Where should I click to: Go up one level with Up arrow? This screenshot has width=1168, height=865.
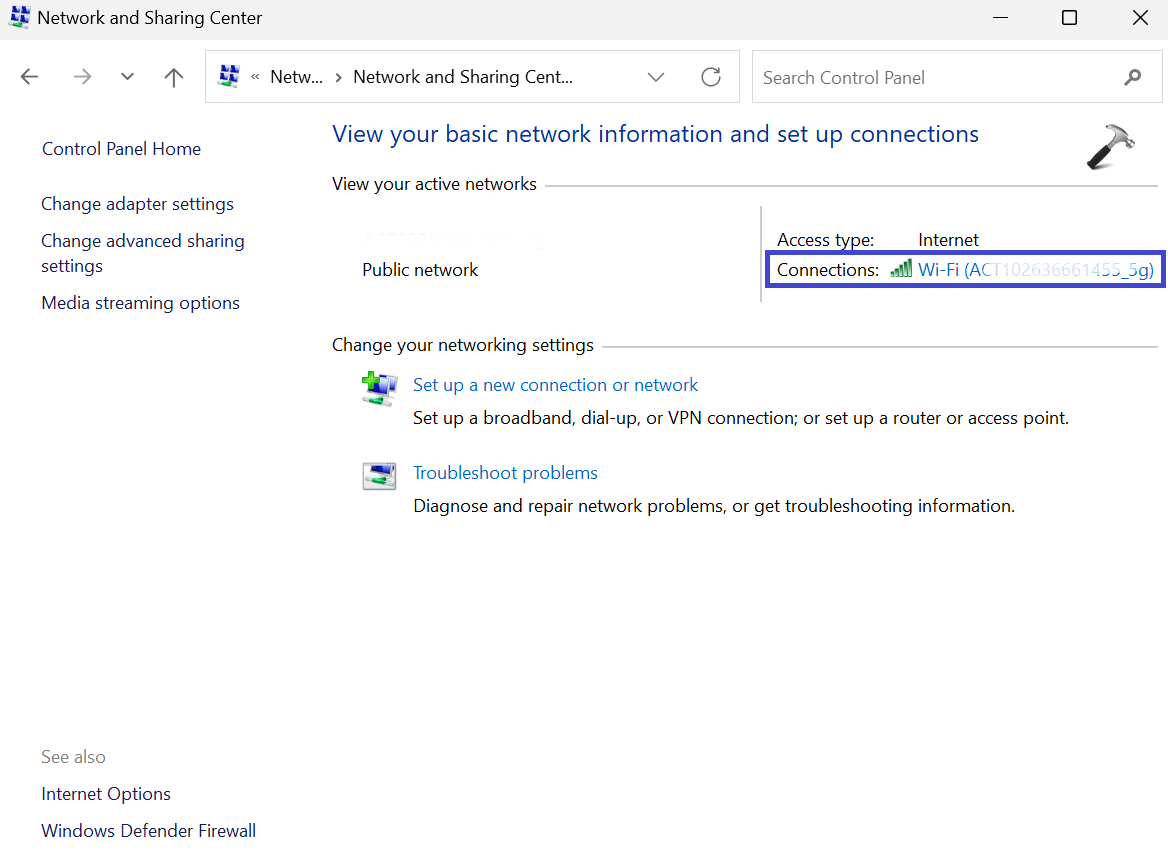point(174,77)
